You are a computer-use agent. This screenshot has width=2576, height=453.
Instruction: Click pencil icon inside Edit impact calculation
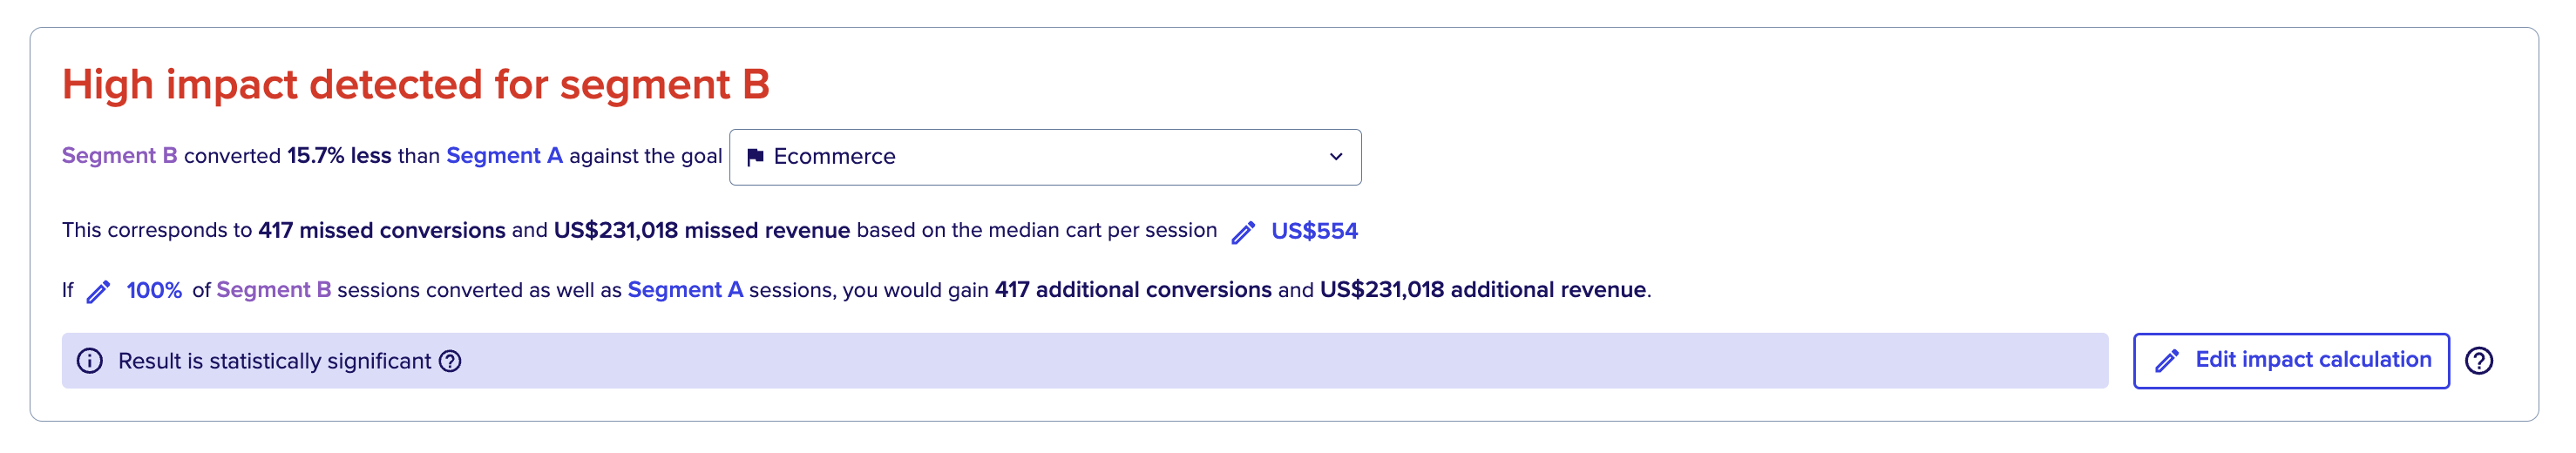click(x=2167, y=361)
